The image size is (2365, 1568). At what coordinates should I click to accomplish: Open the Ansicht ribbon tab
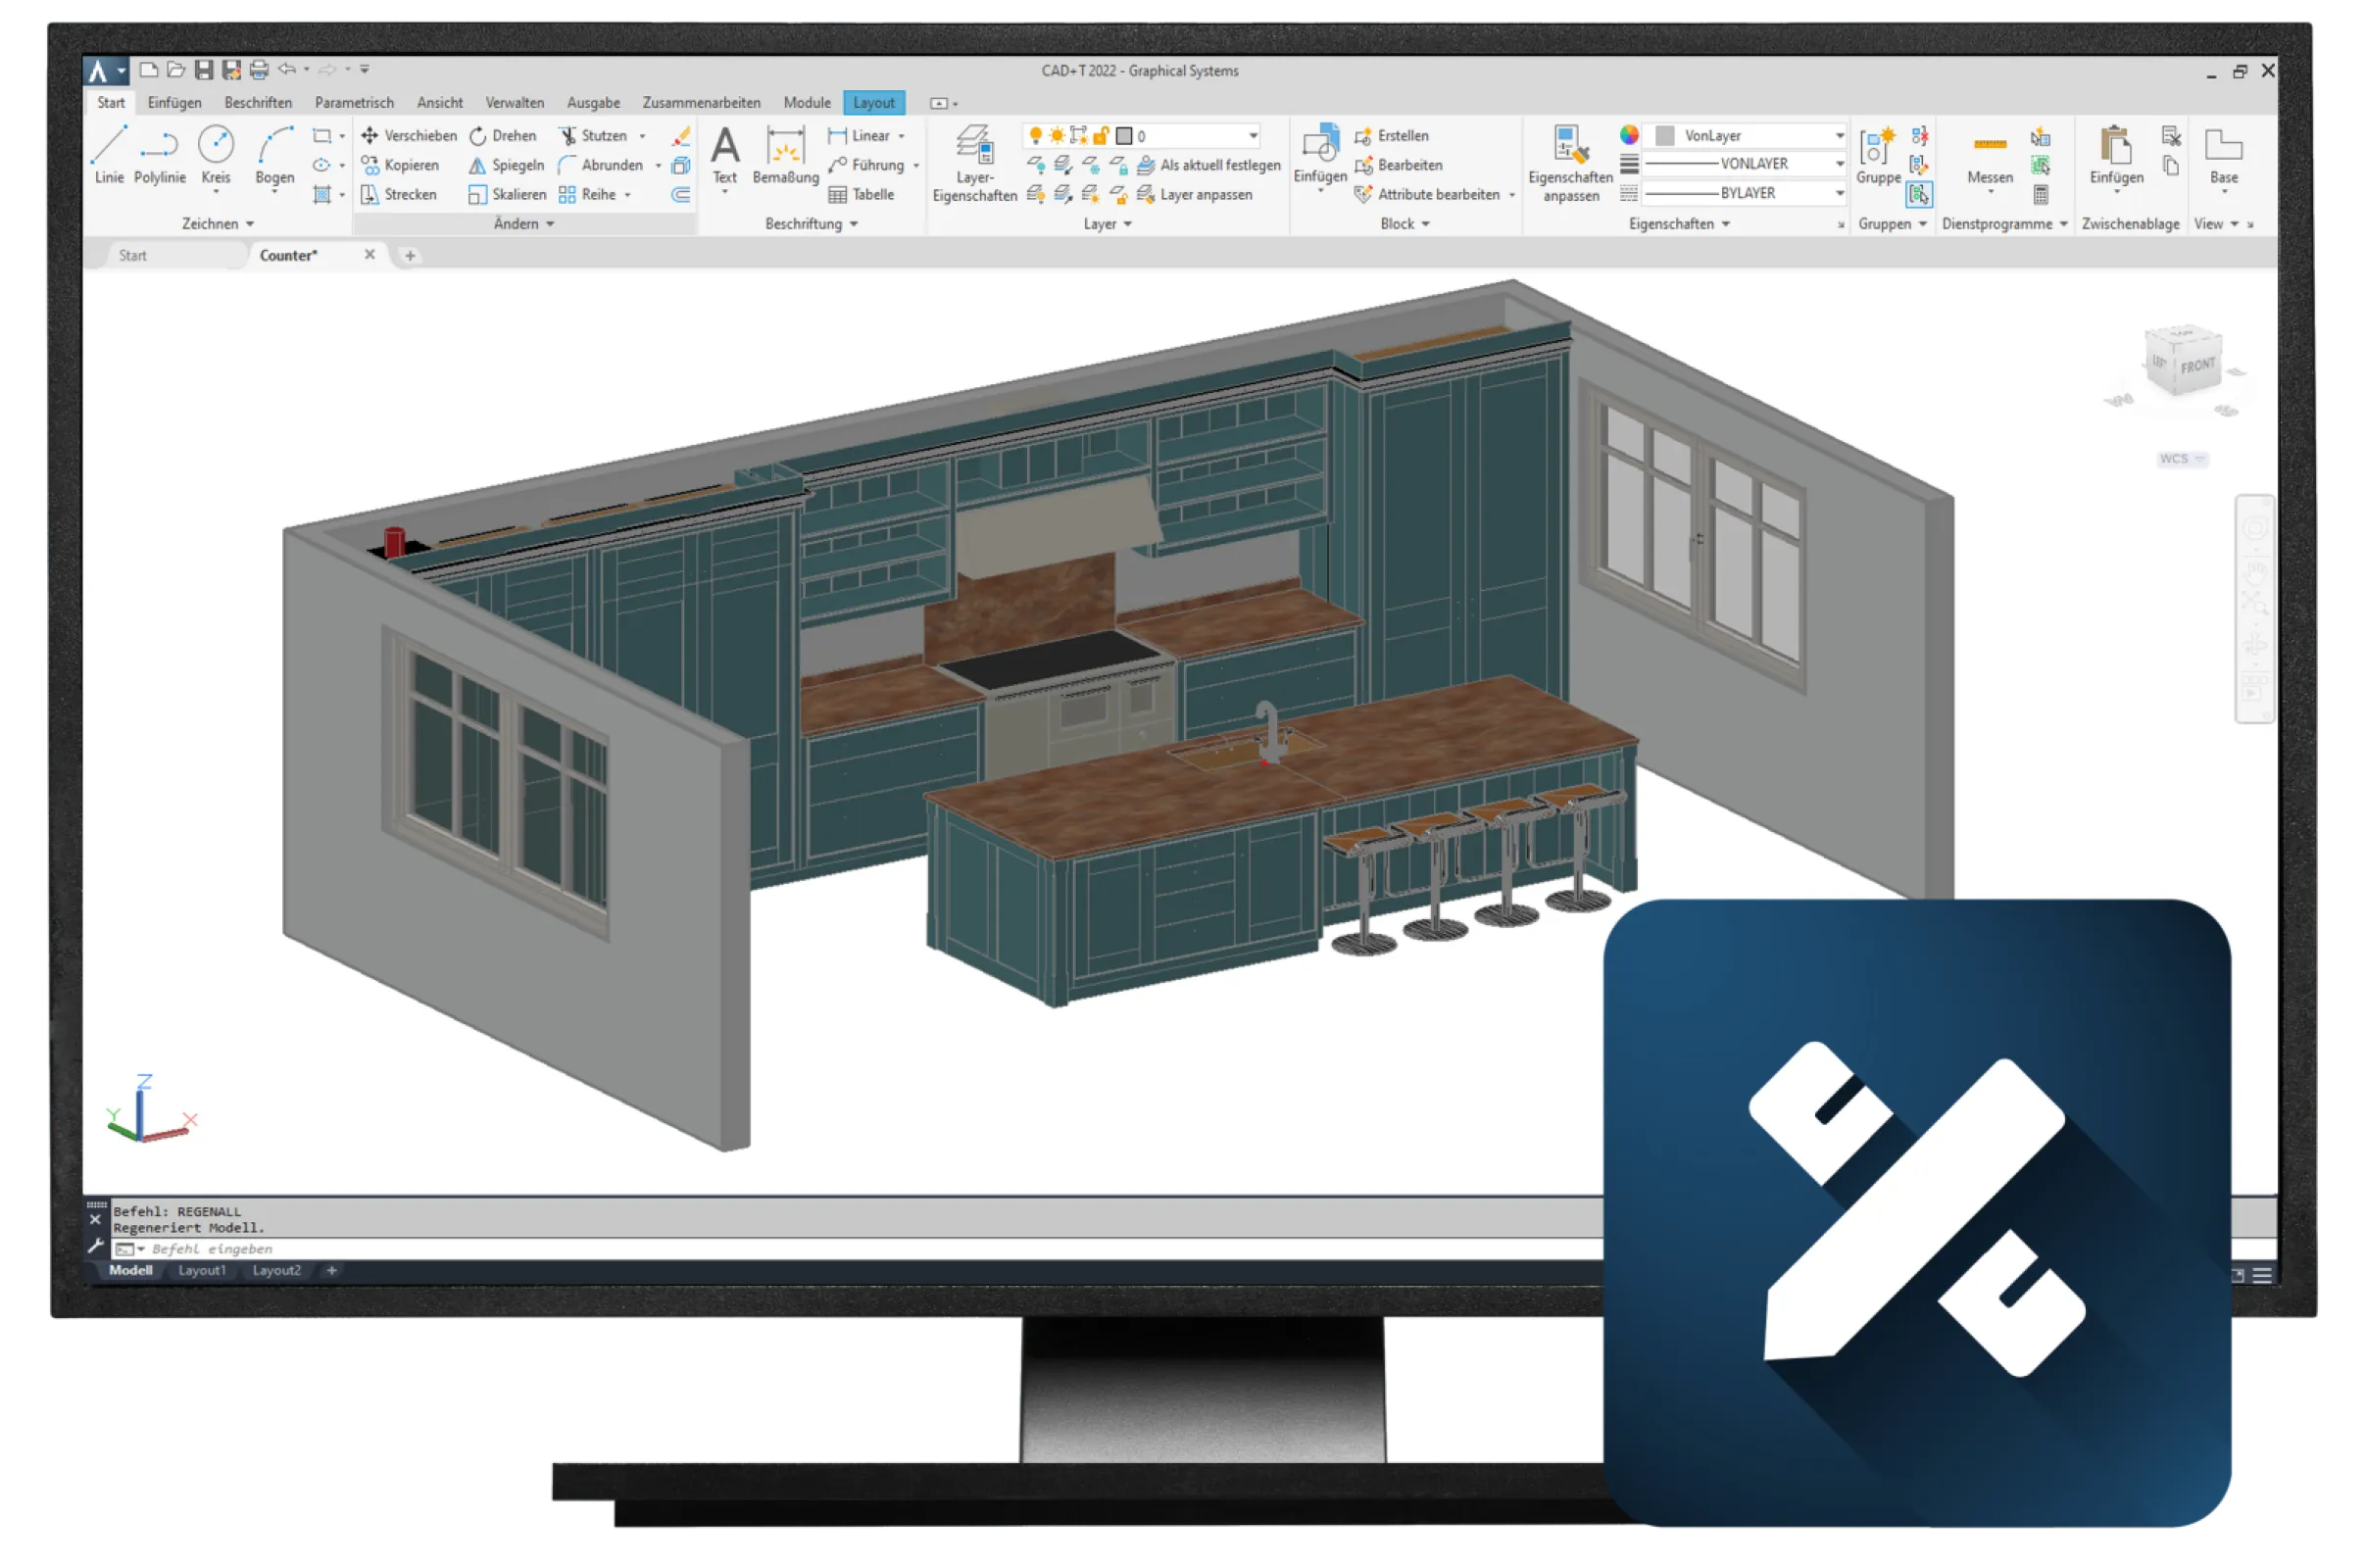pos(440,103)
